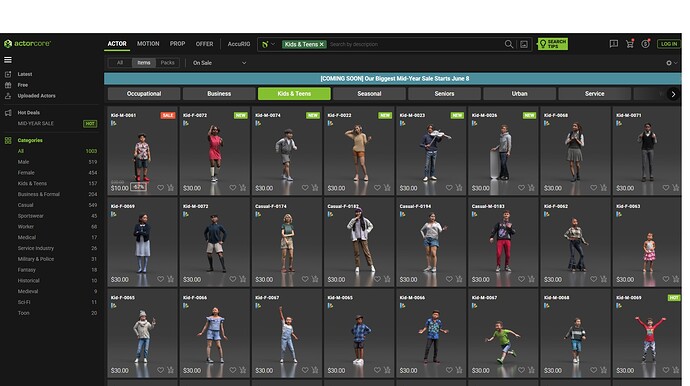Select Sci-Fi category in sidebar
Screen dimensions: 690x386
(24, 302)
